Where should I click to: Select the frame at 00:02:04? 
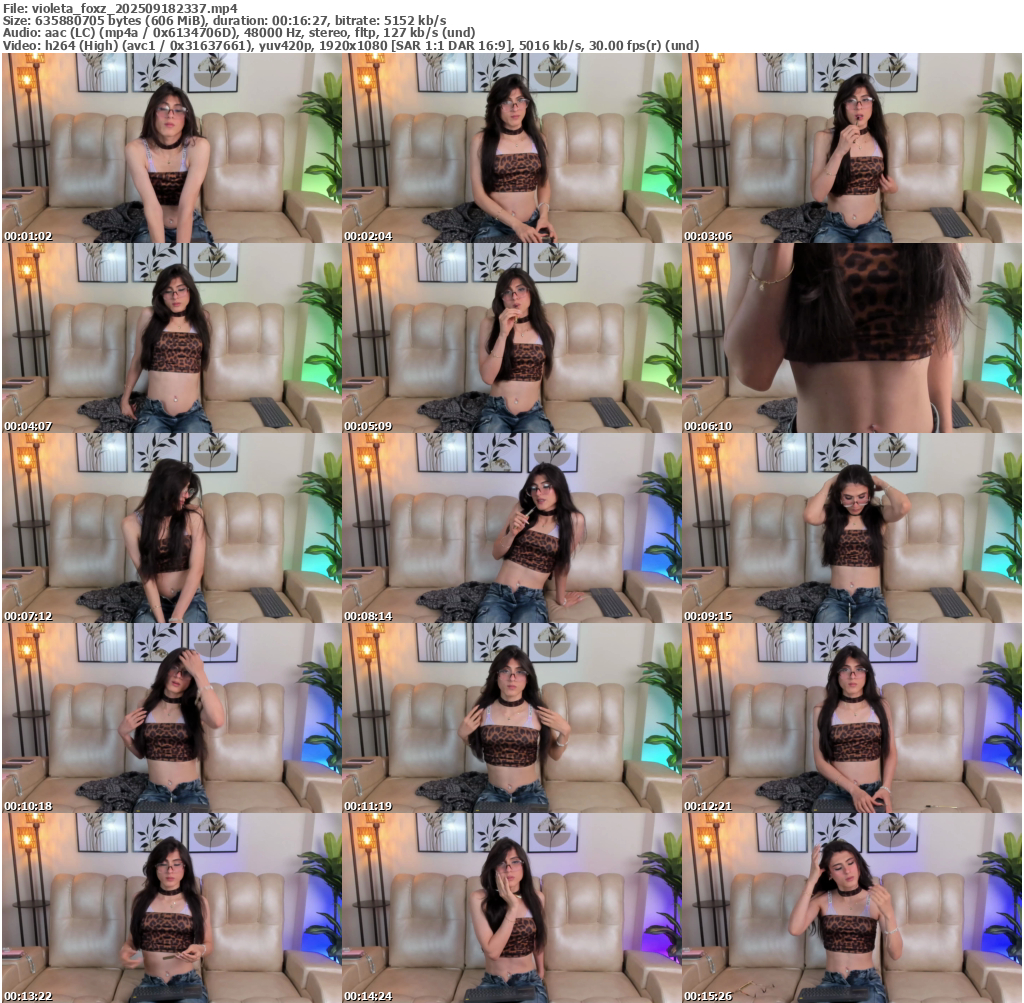[x=511, y=148]
